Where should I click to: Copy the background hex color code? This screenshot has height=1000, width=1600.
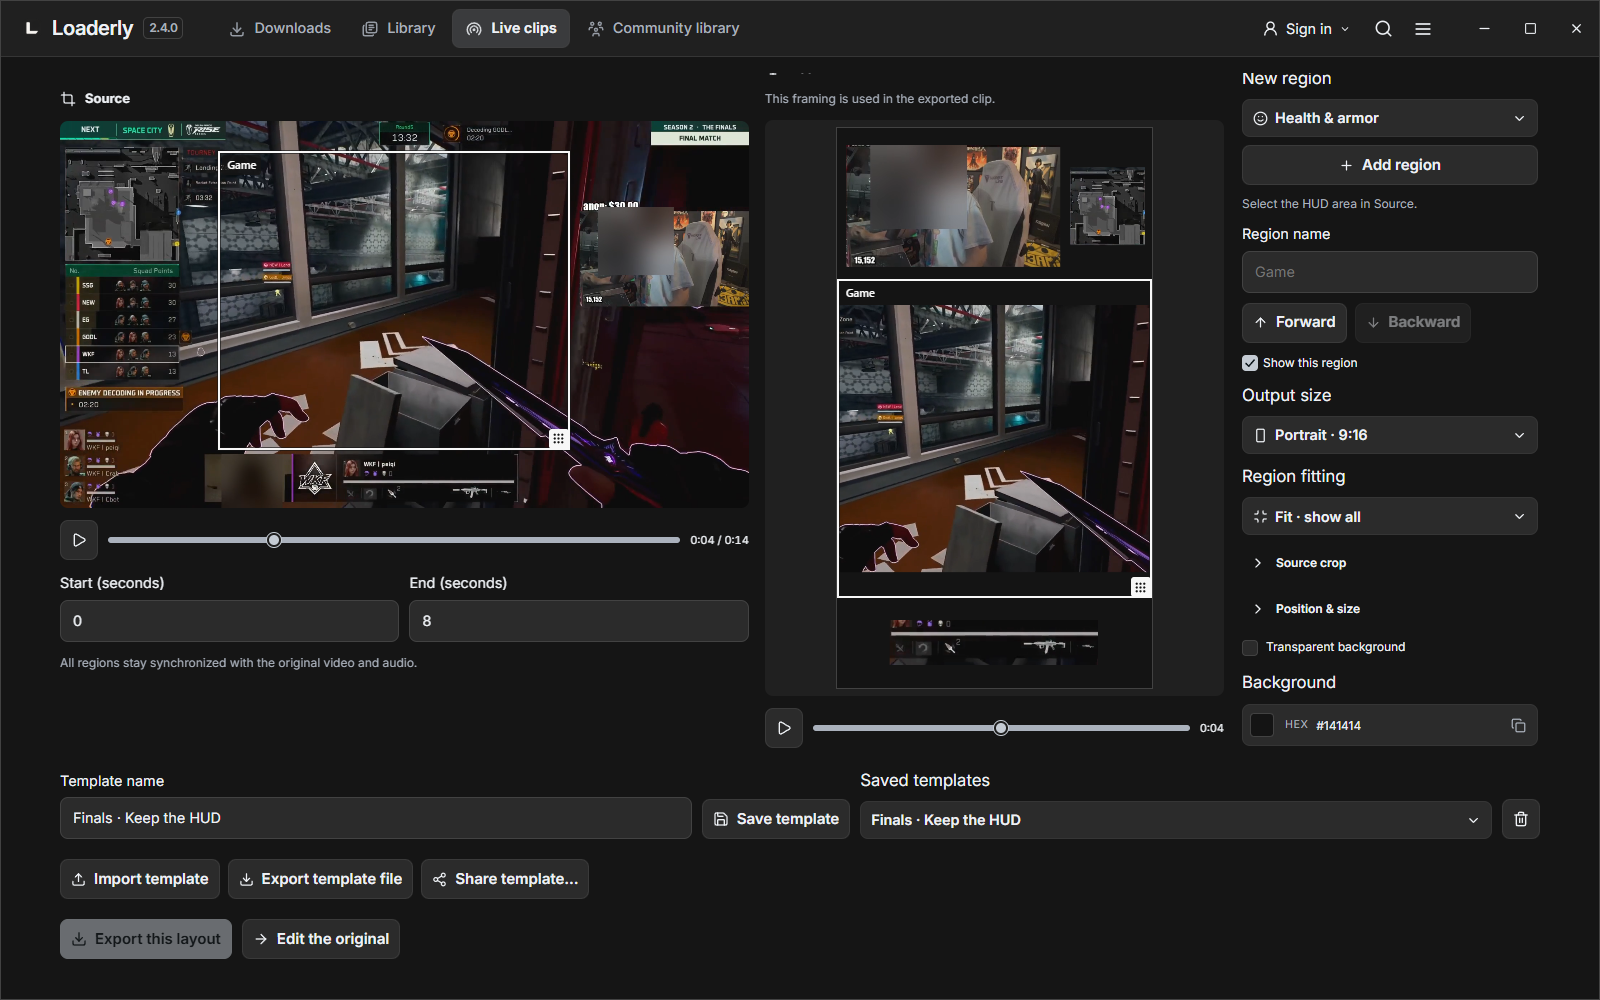1518,725
